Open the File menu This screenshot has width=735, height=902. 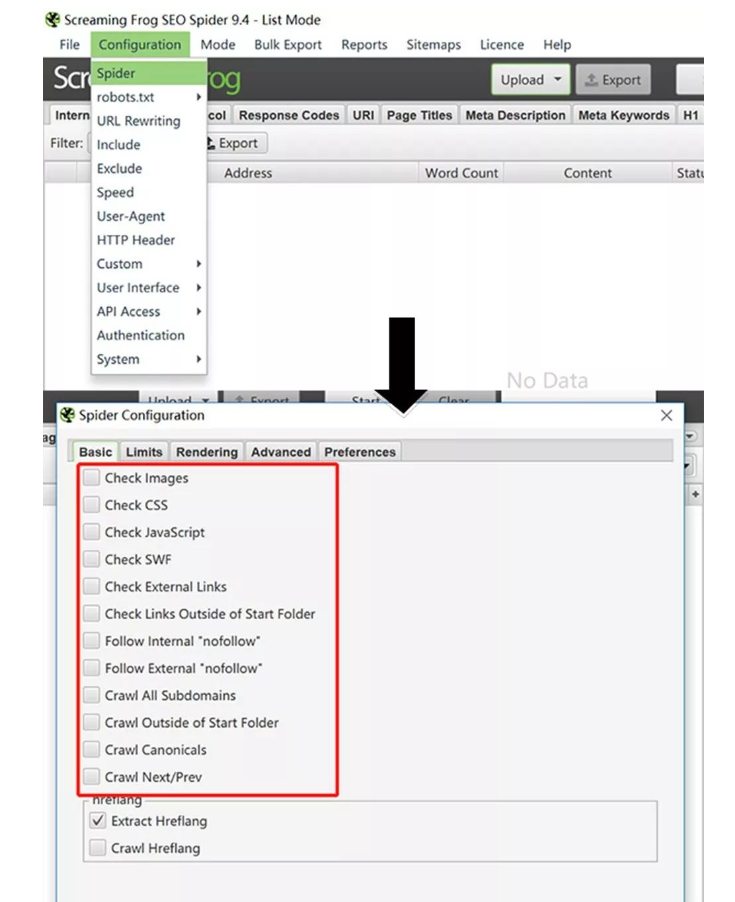[x=70, y=45]
